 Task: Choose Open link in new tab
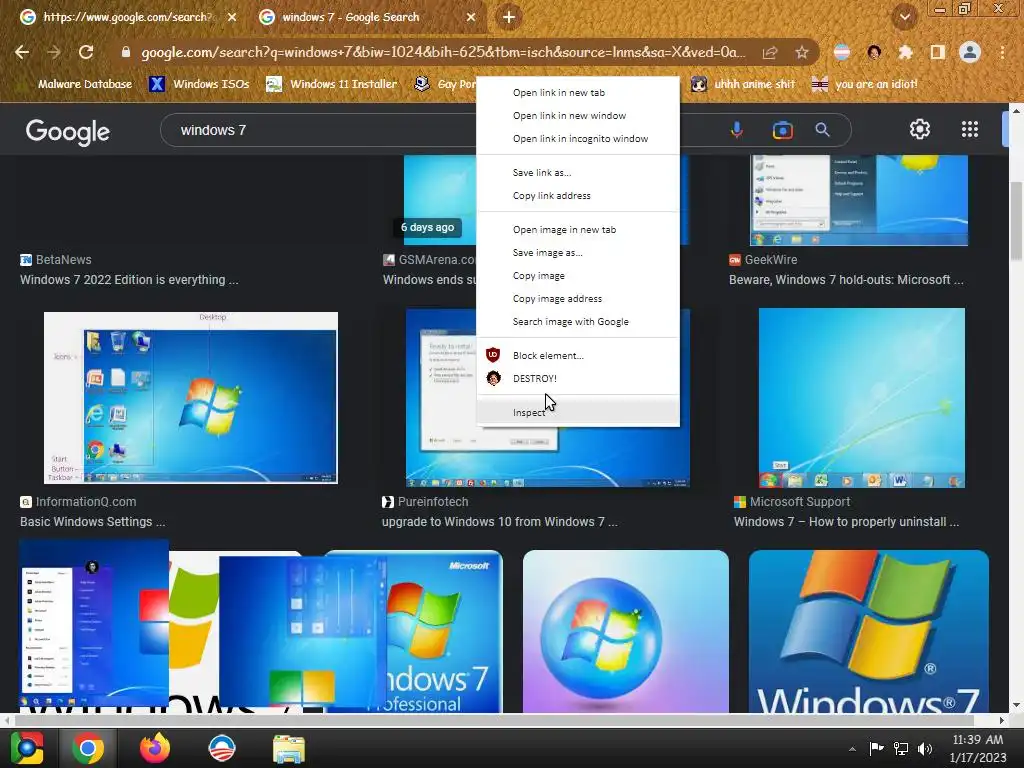(578, 93)
